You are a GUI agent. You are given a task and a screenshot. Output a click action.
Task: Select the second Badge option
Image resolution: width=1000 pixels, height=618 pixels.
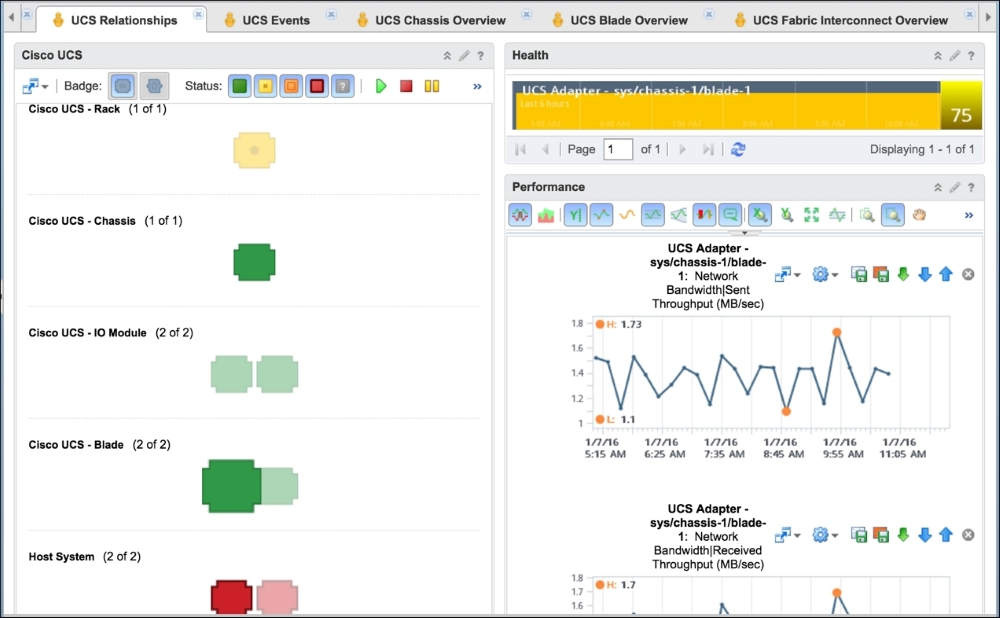coord(154,85)
